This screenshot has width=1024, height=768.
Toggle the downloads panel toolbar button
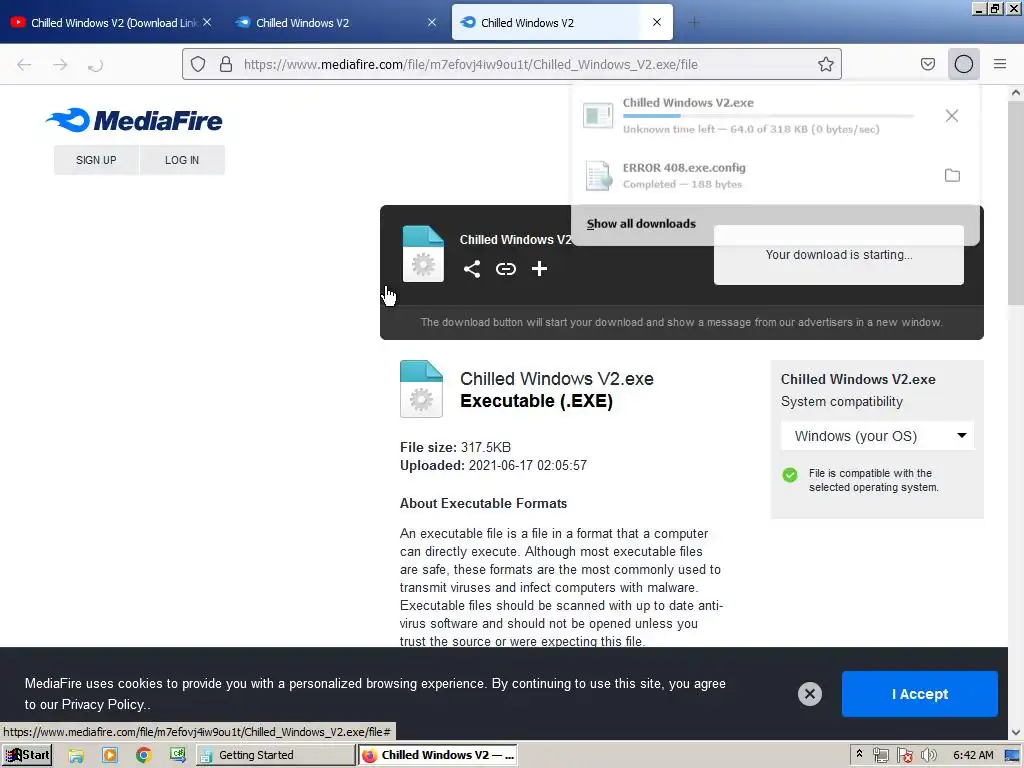pos(964,64)
